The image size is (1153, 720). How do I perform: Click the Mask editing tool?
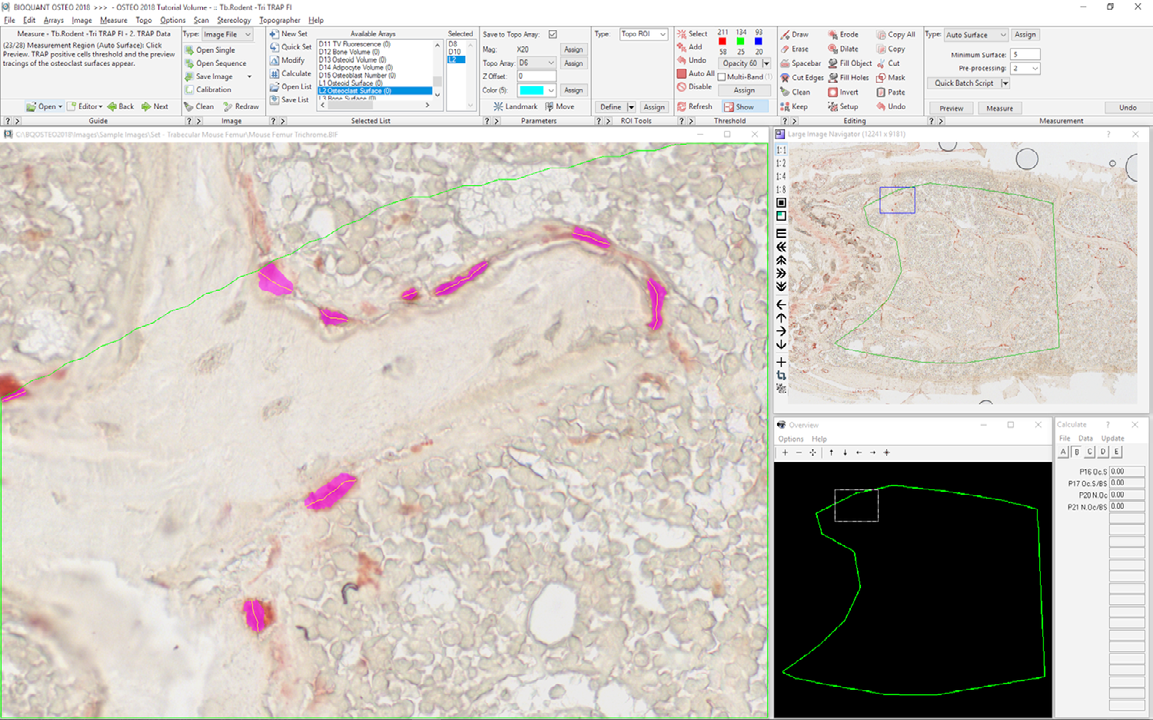[890, 77]
